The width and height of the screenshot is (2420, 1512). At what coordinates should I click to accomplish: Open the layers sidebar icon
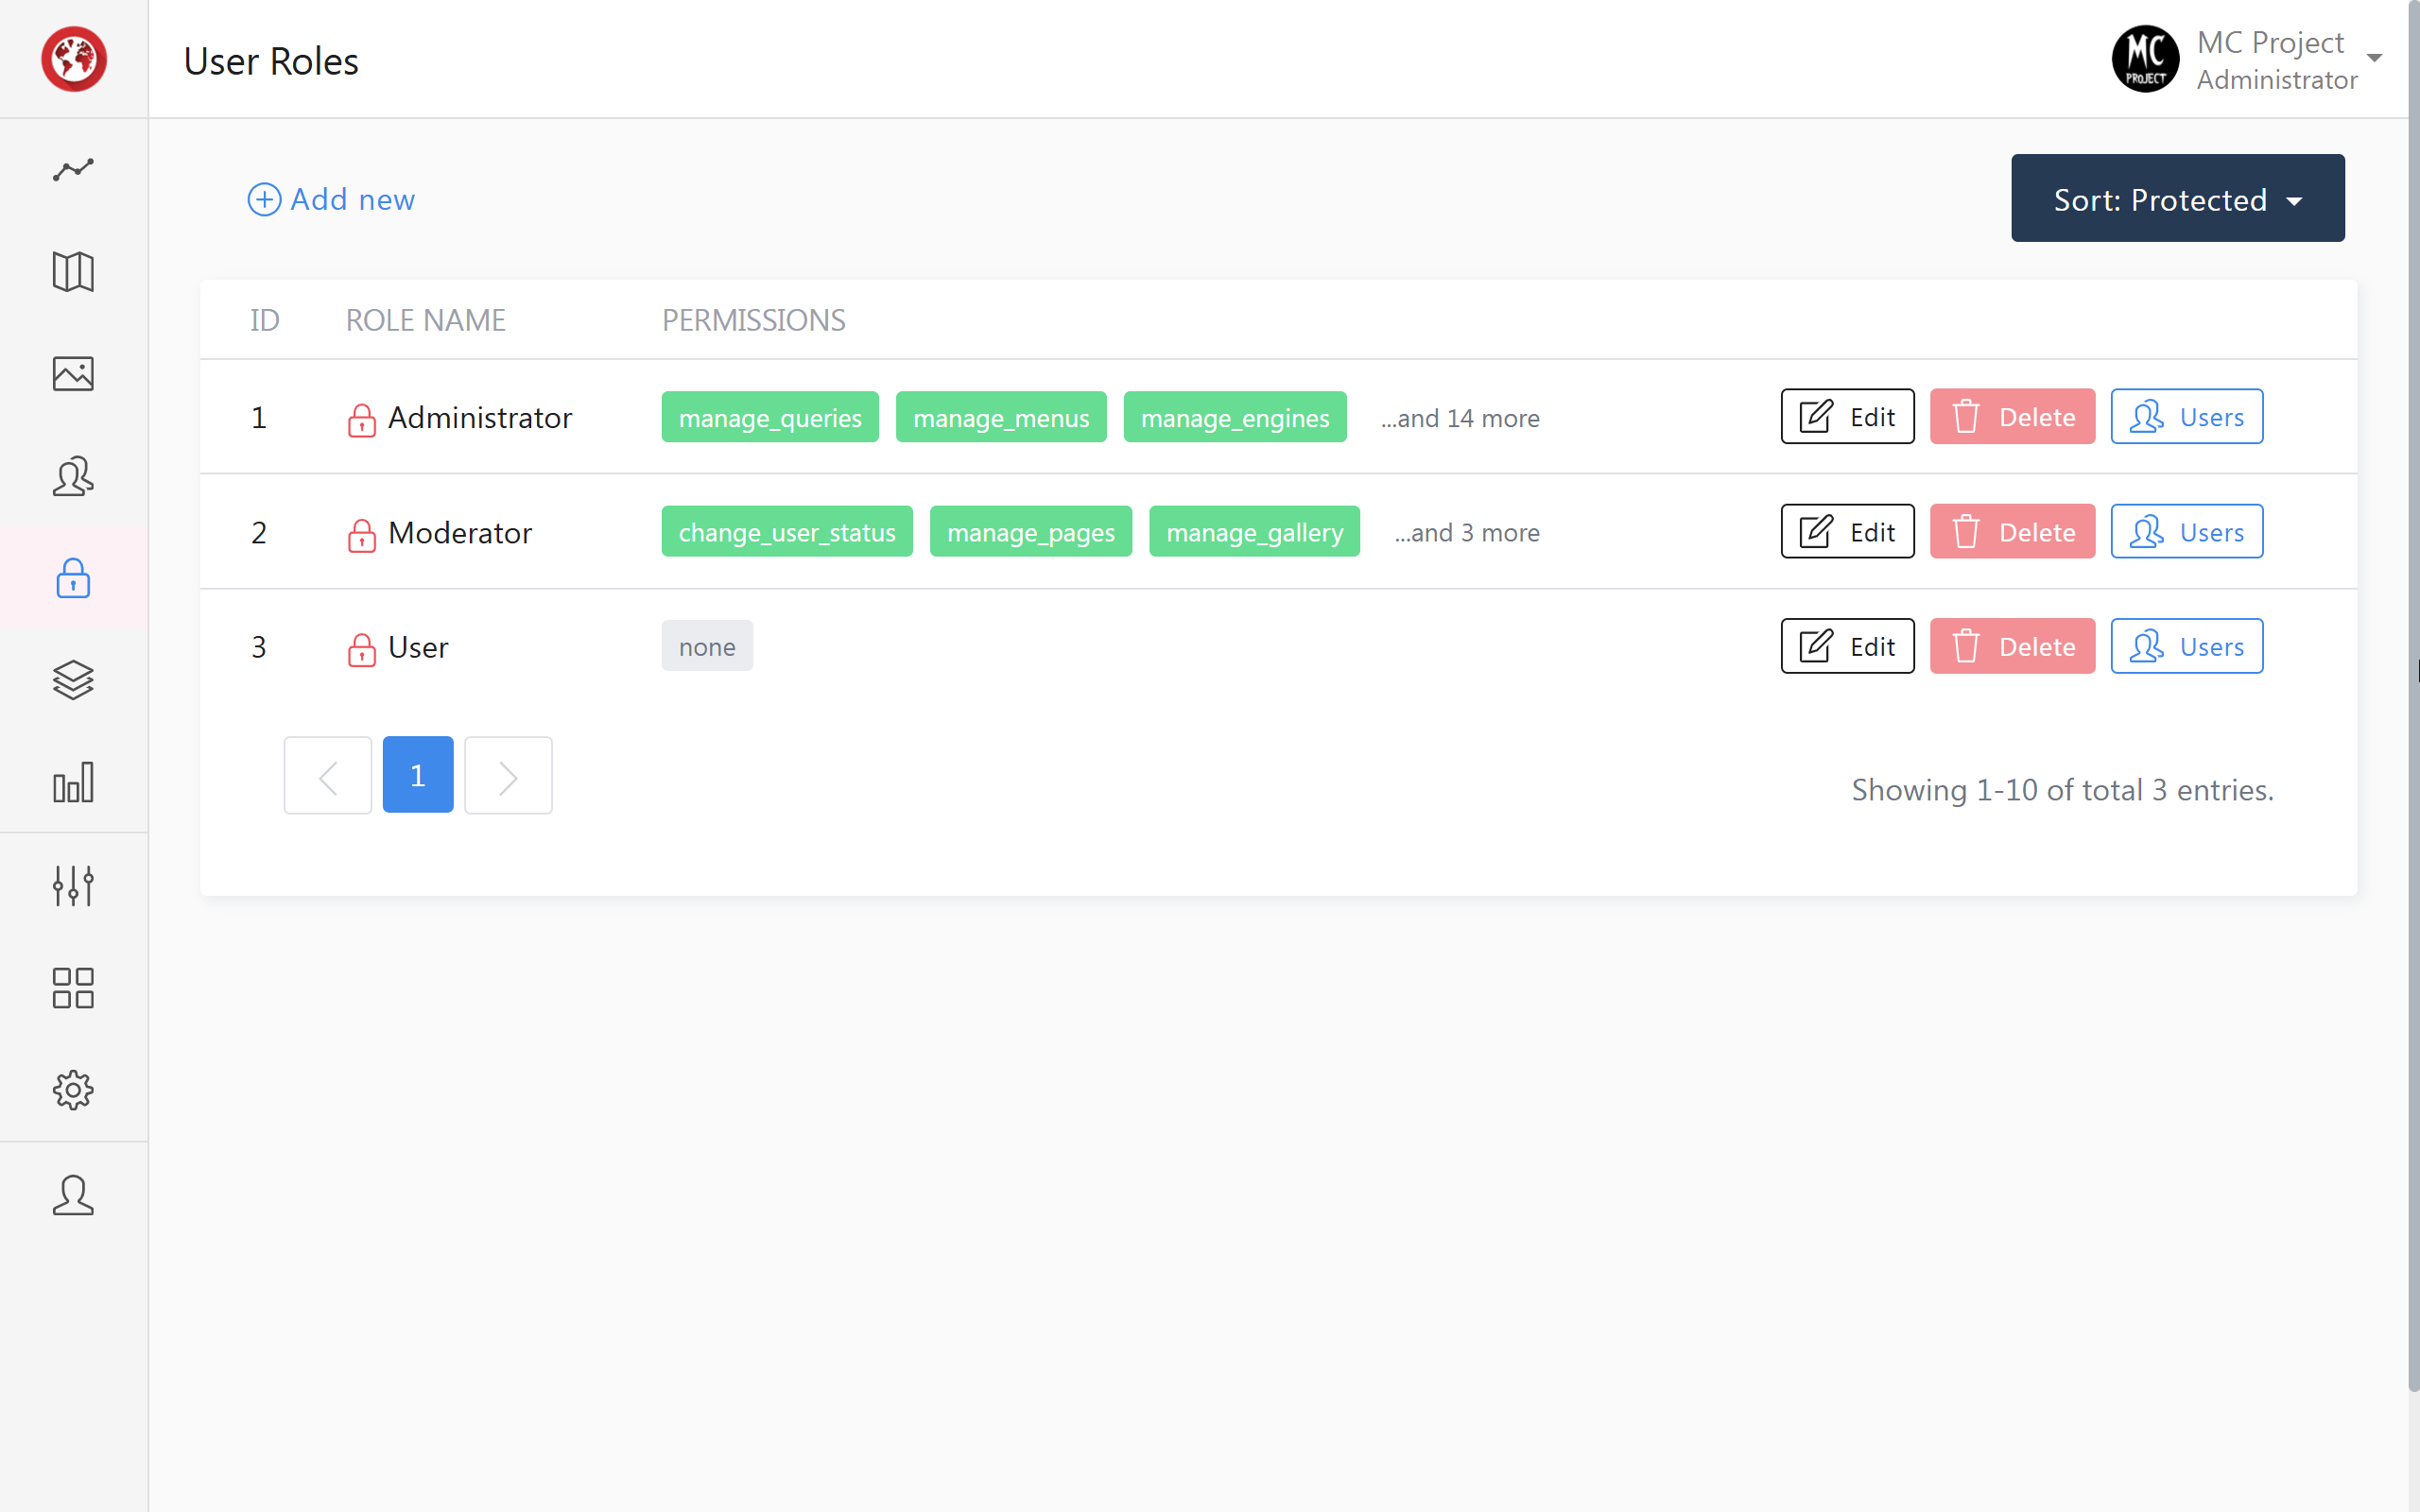73,680
